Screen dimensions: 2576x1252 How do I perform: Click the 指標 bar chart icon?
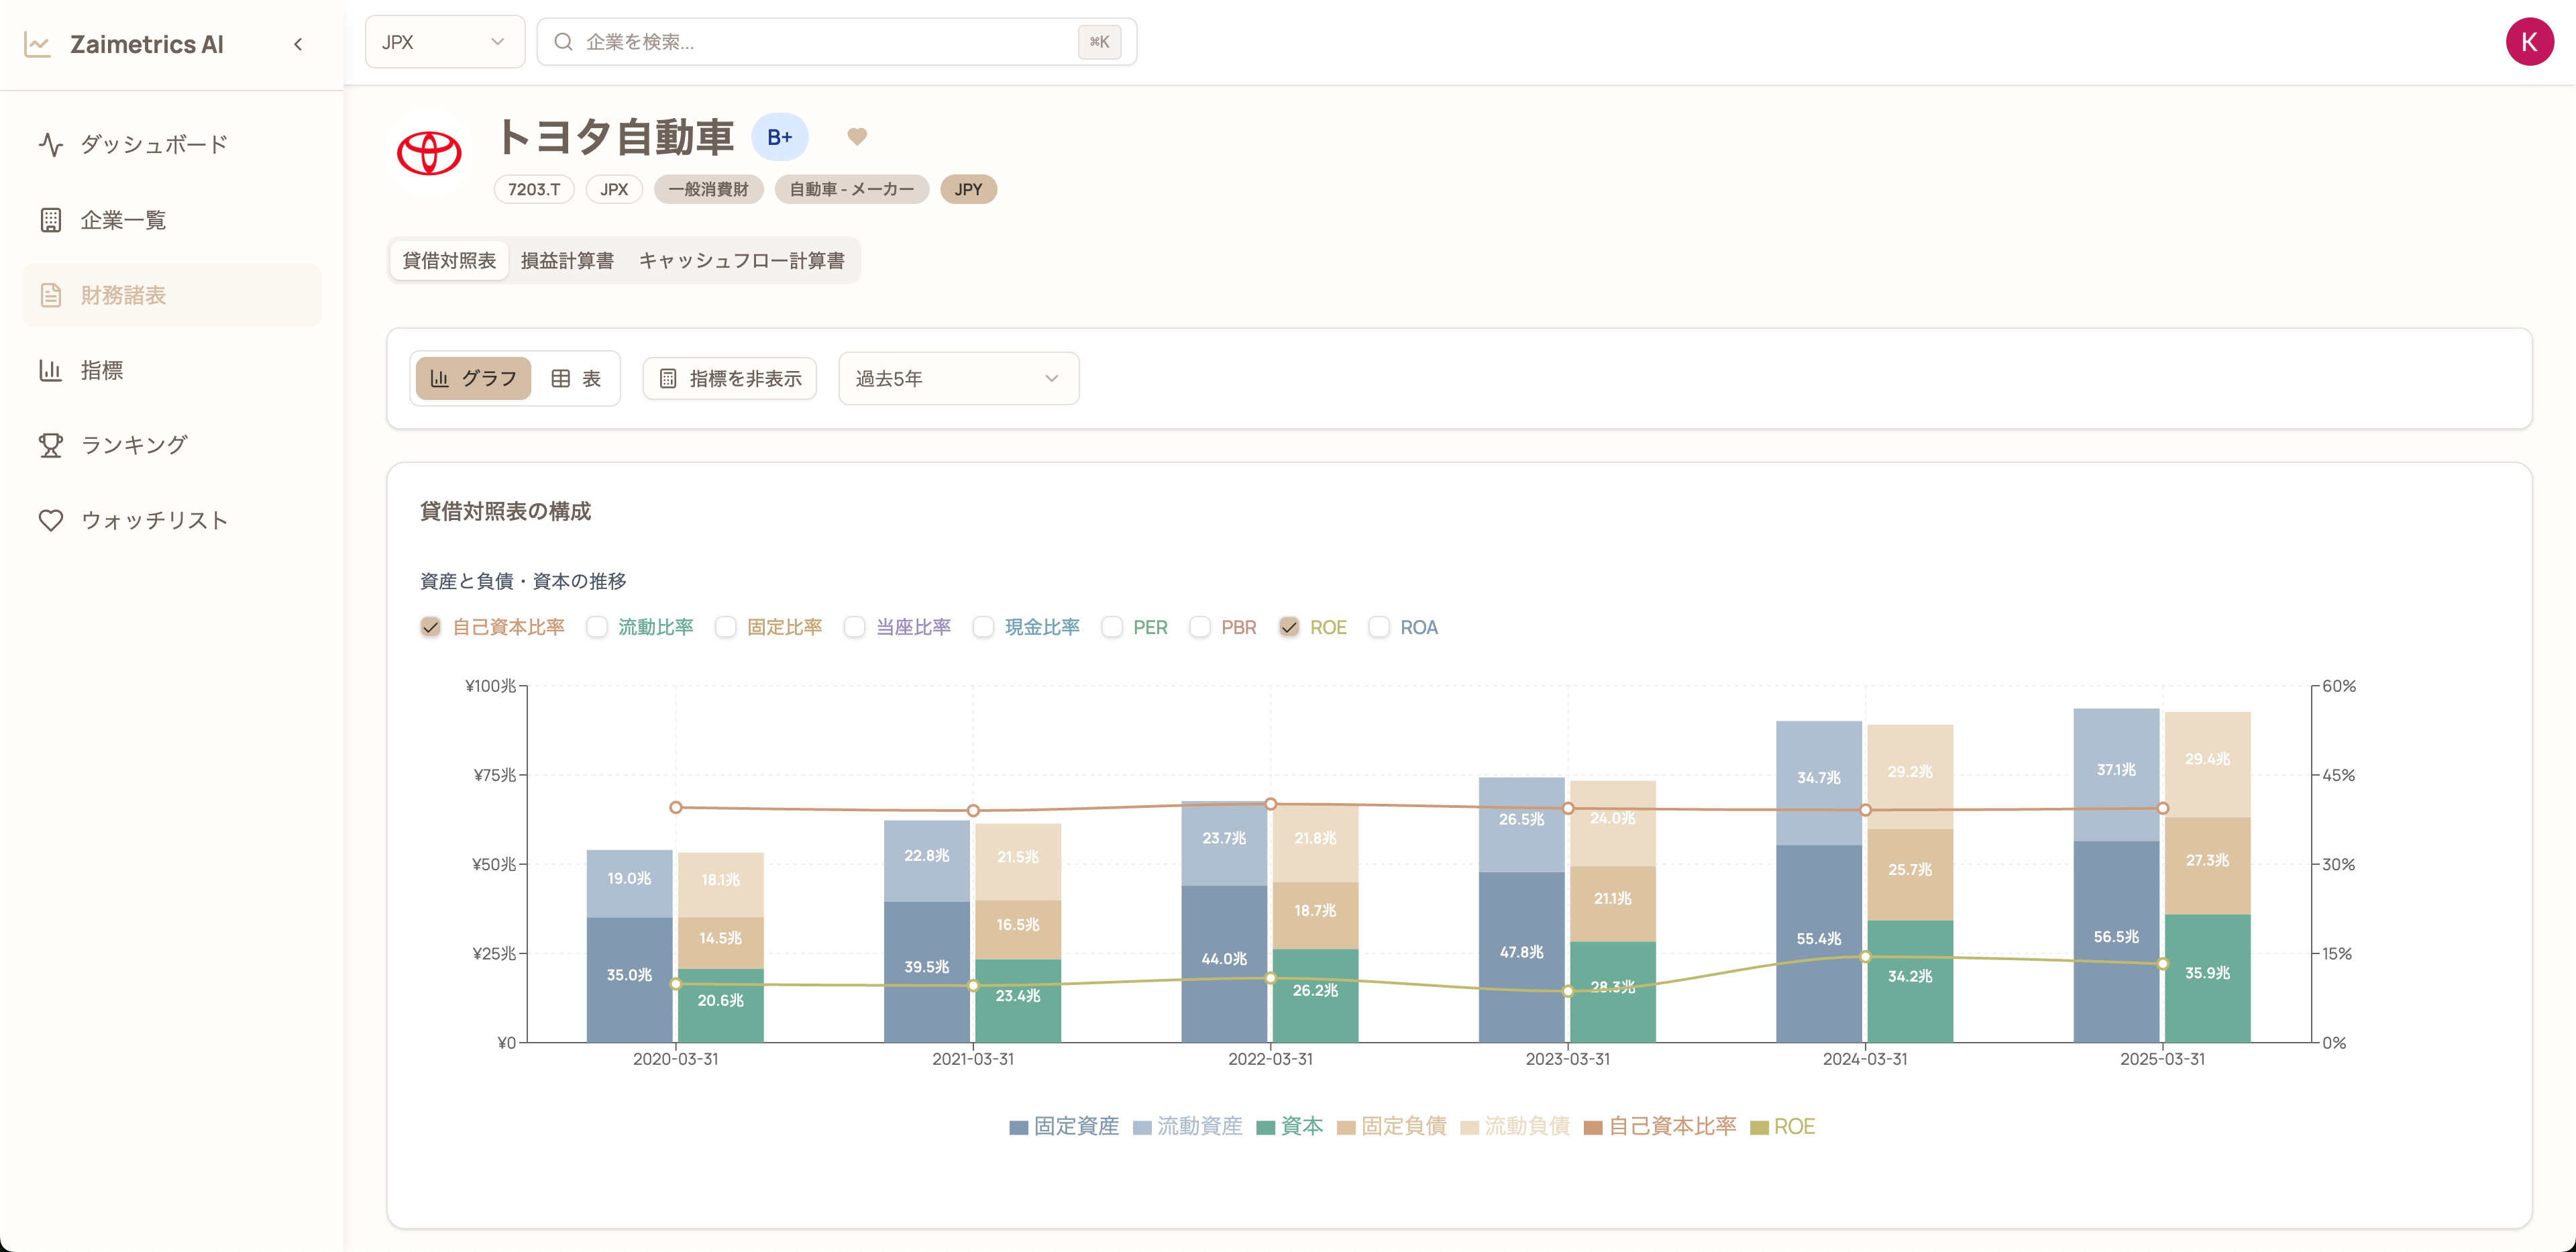point(51,370)
